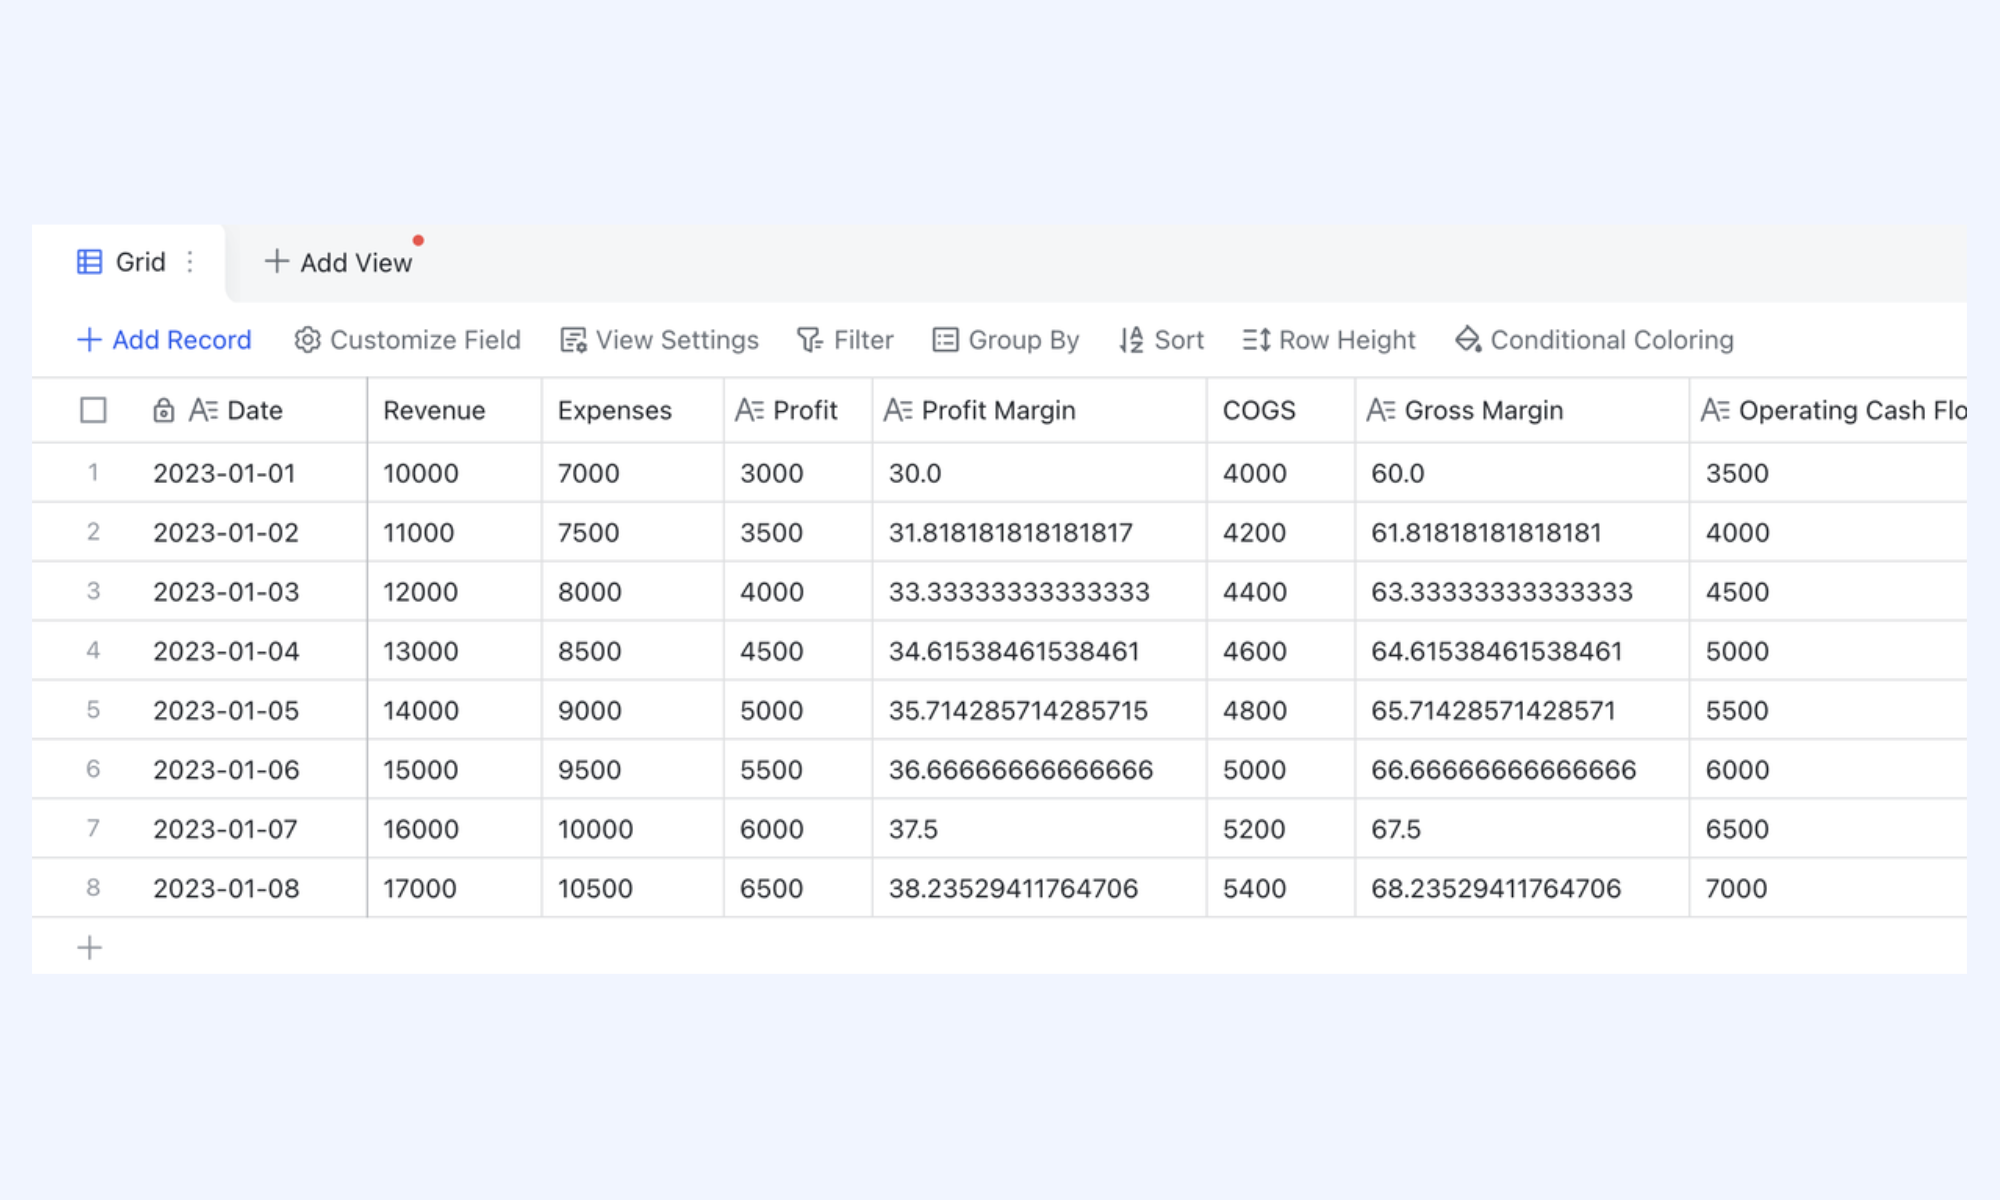Viewport: 2000px width, 1200px height.
Task: Click the Row Height icon
Action: coord(1256,340)
